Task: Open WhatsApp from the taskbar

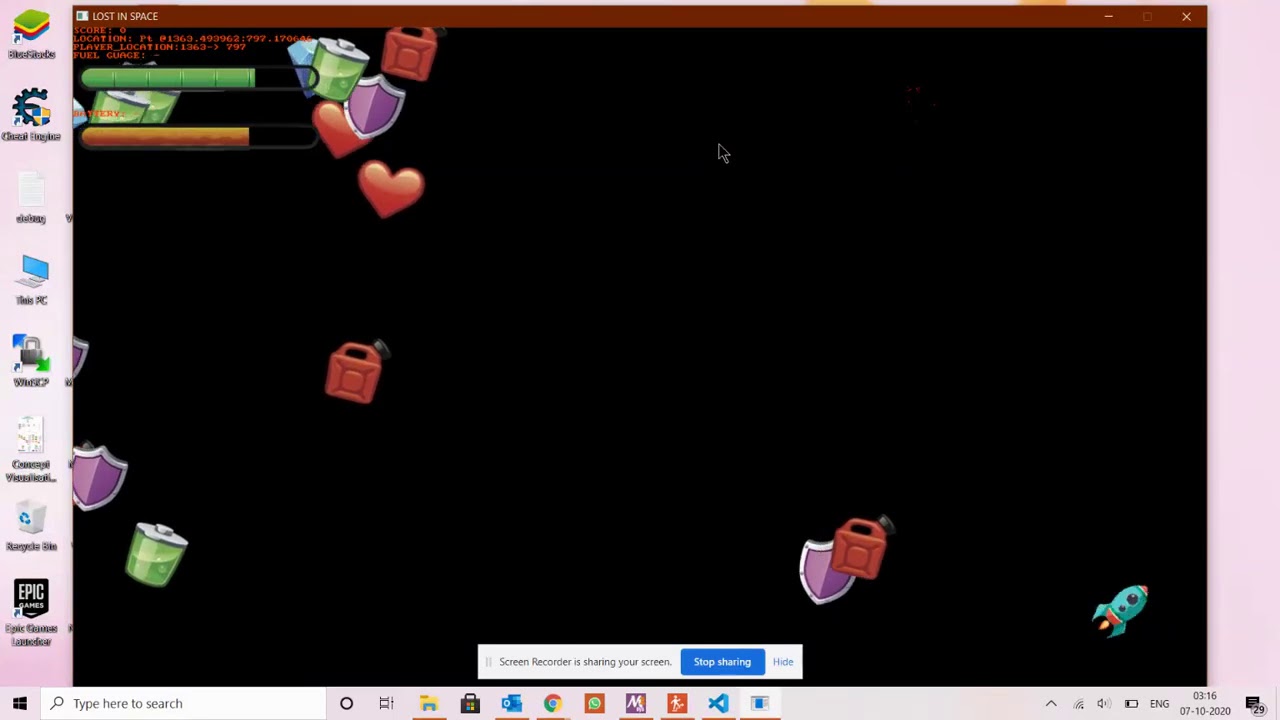Action: pyautogui.click(x=594, y=703)
